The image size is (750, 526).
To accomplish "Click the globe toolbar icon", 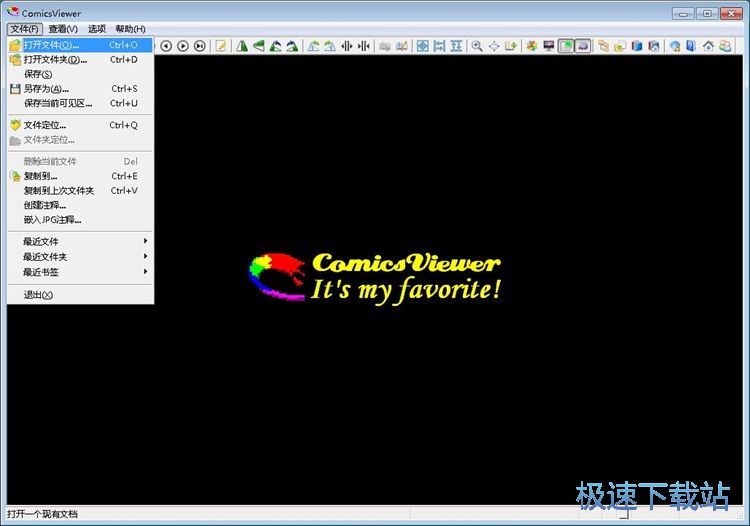I will pos(675,46).
